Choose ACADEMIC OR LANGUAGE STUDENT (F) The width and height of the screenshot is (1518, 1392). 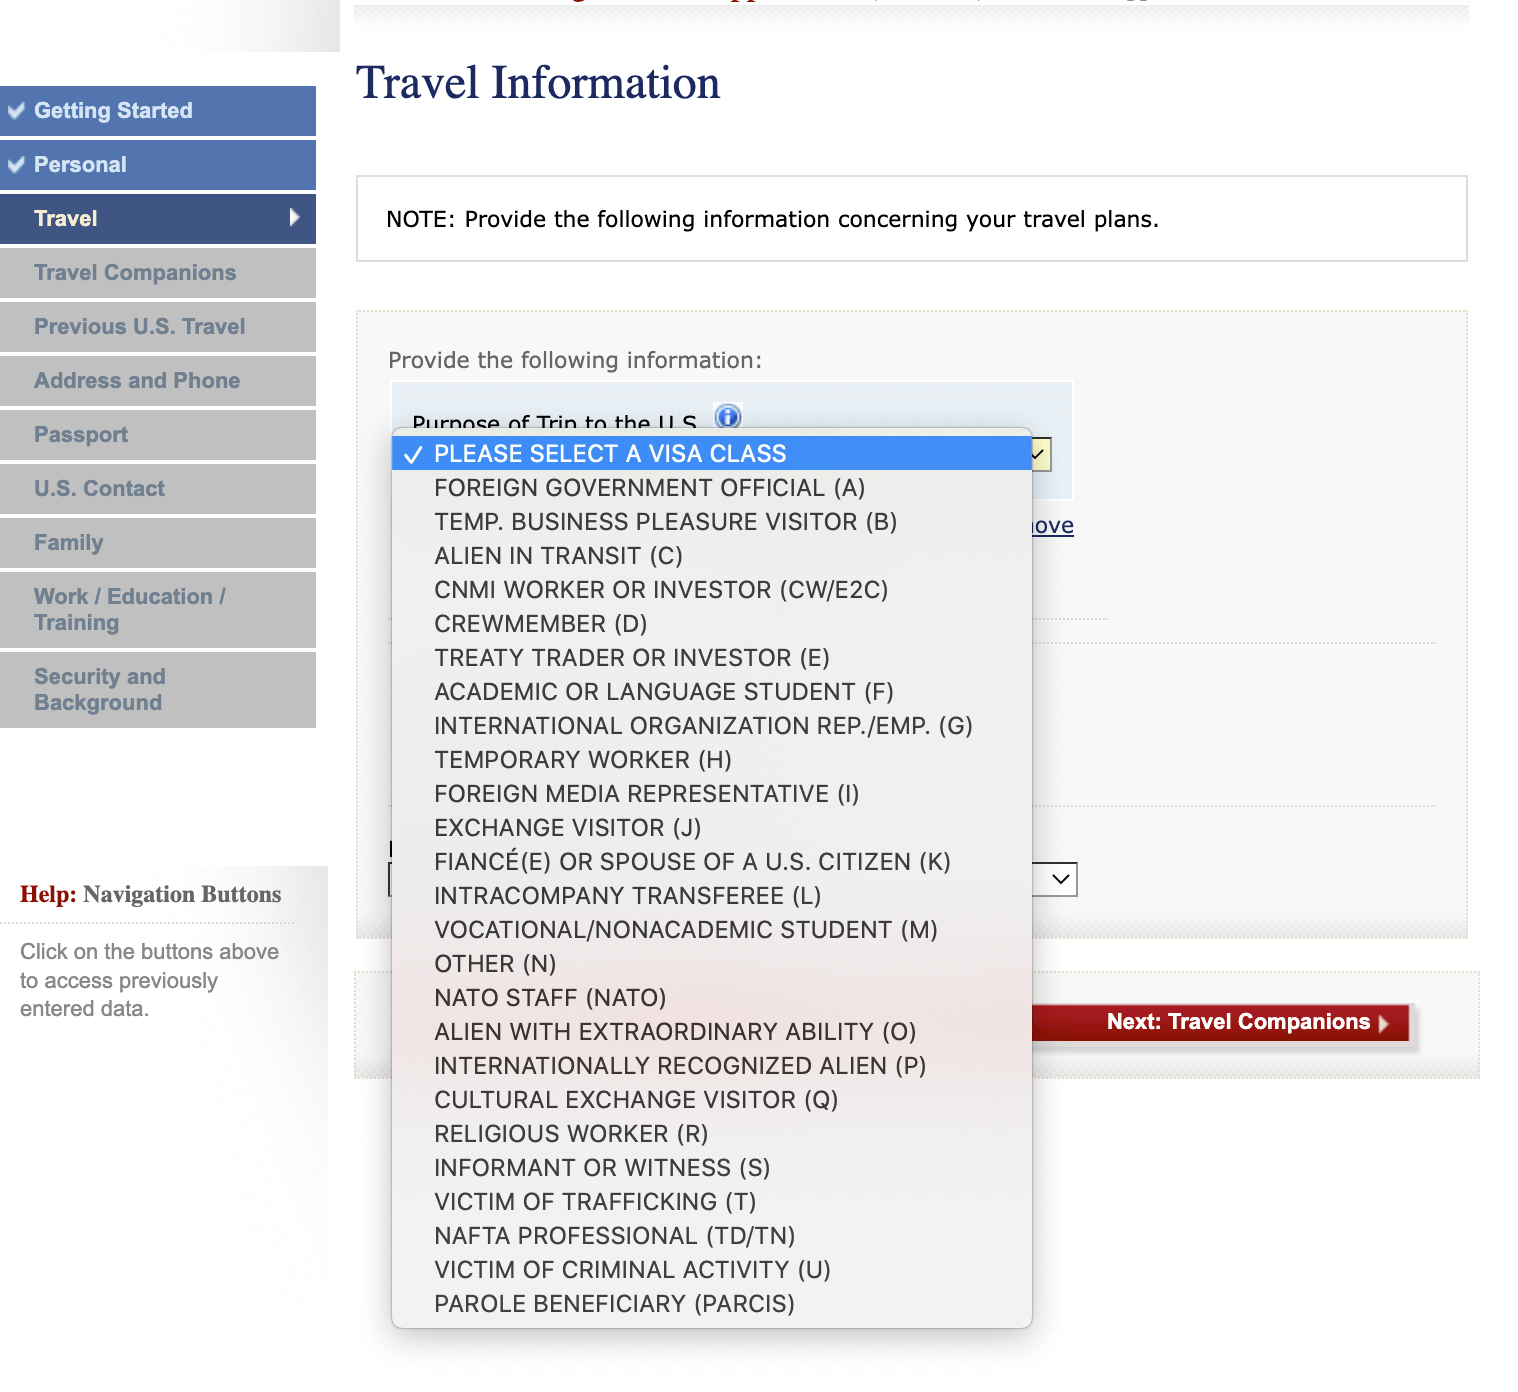point(663,692)
